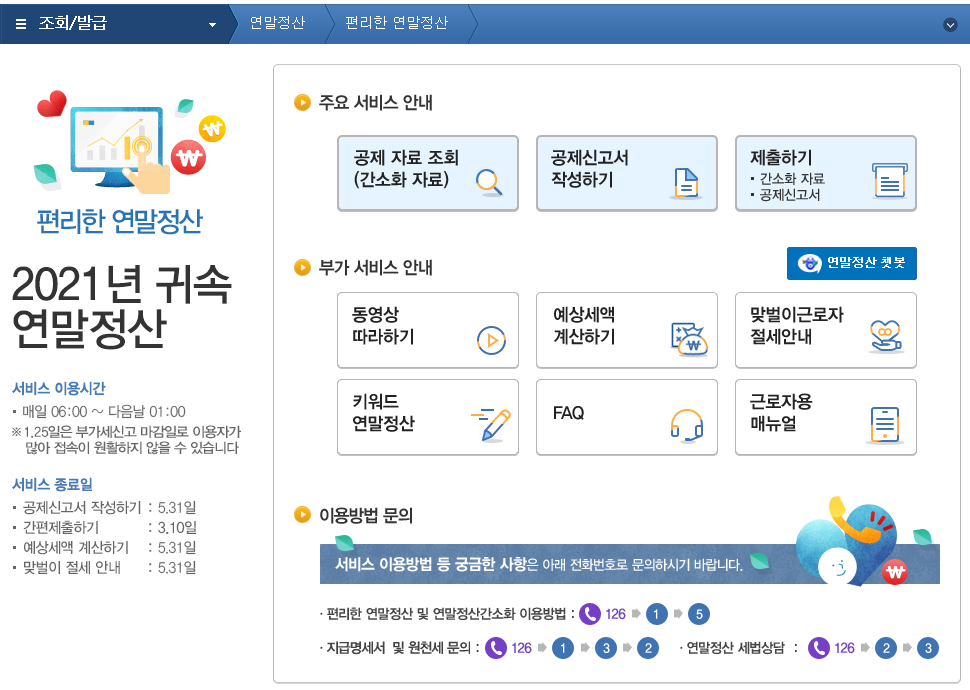
Task: Click the manual tablet icon in 근로자용 매뉴얼
Action: 885,425
